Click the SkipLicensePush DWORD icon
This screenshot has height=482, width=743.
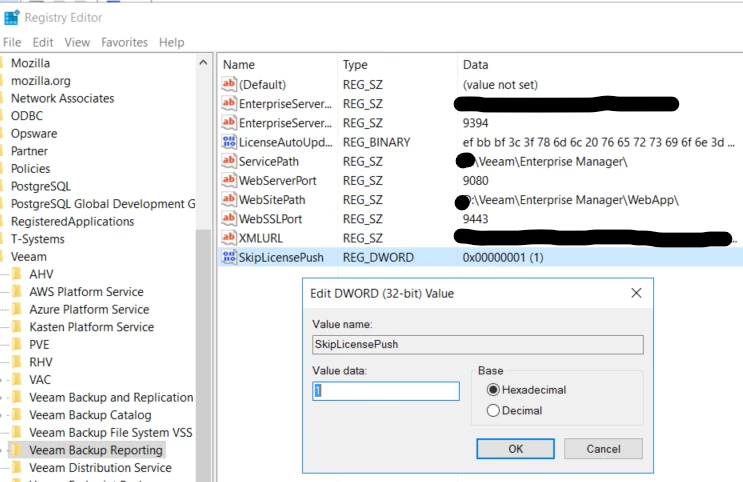pyautogui.click(x=229, y=257)
